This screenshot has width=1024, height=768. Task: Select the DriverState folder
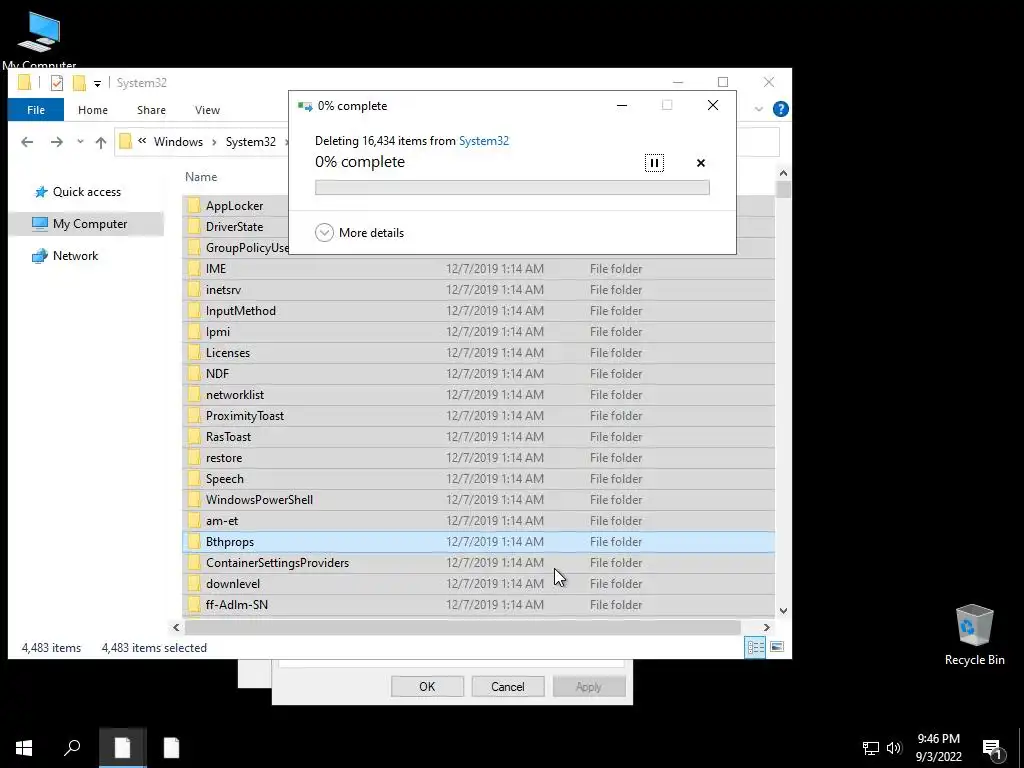[234, 227]
